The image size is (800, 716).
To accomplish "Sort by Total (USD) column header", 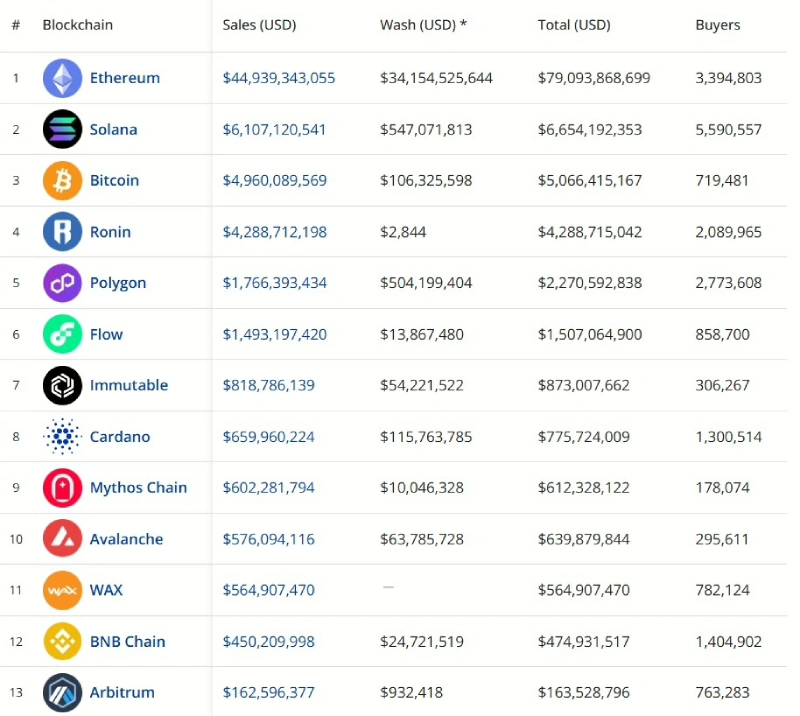I will click(x=574, y=25).
